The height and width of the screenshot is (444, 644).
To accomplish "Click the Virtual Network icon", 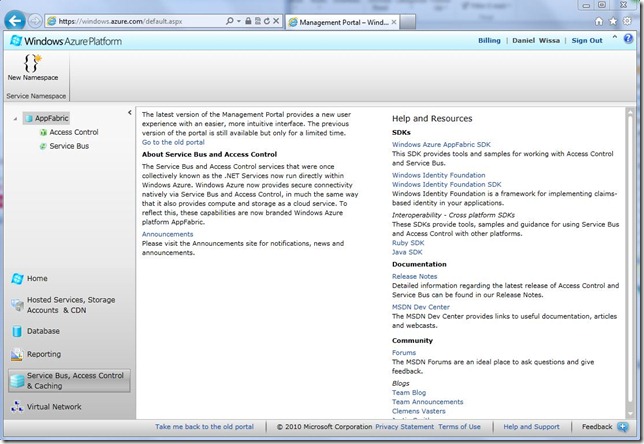I will [x=17, y=407].
